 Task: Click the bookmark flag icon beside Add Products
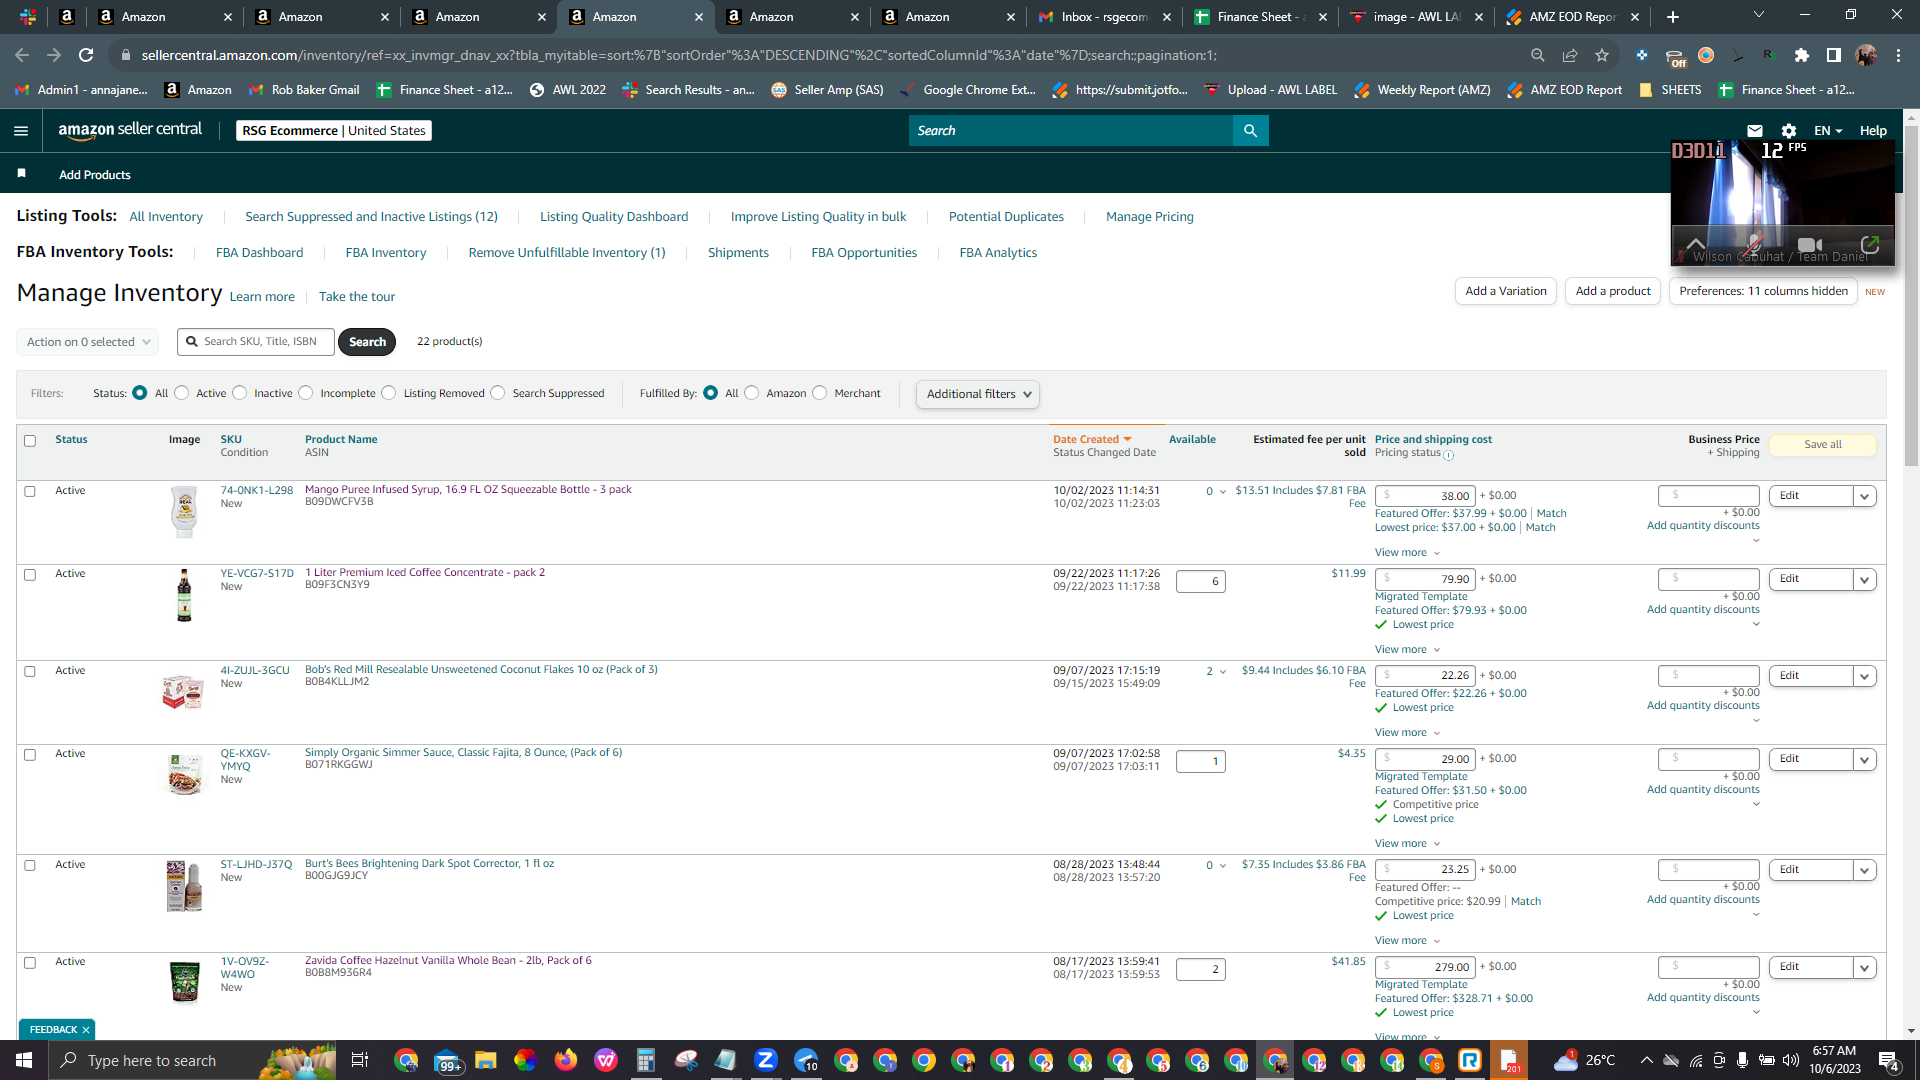coord(22,174)
